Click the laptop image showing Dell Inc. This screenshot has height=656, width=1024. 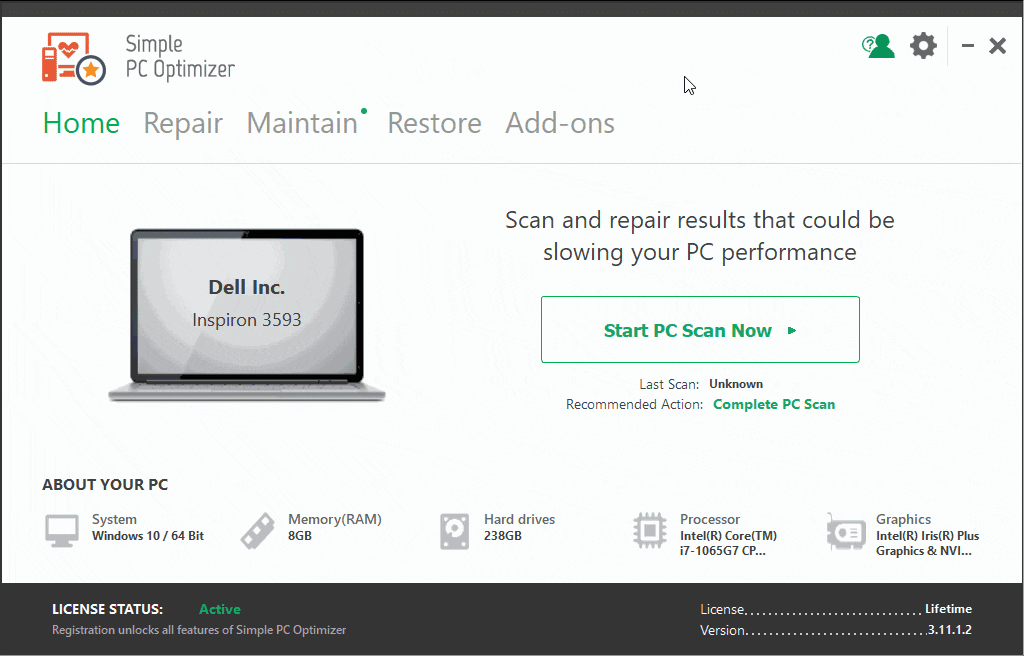247,315
